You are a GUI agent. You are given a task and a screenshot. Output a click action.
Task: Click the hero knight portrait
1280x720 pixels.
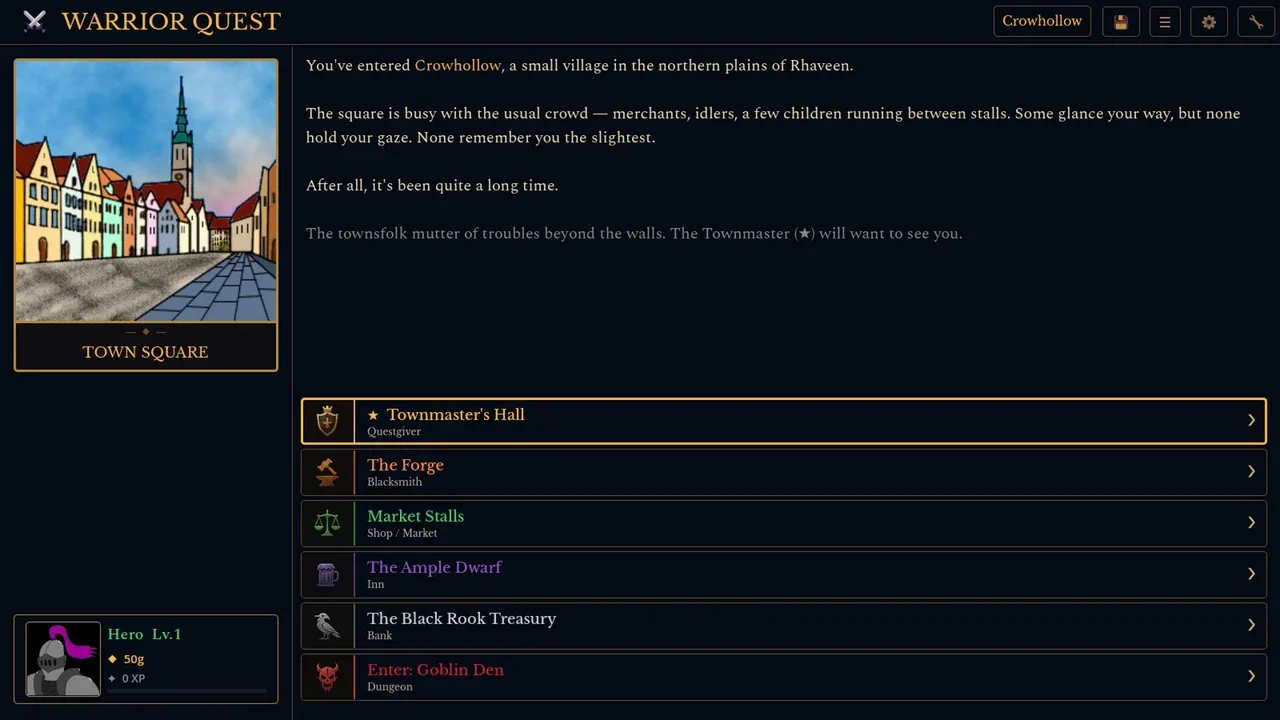[x=63, y=659]
